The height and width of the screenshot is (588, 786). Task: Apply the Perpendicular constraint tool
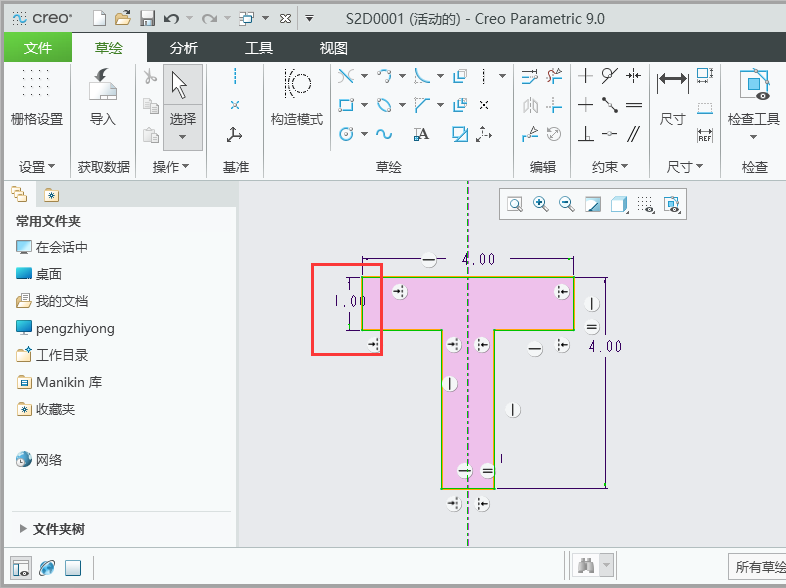point(585,134)
